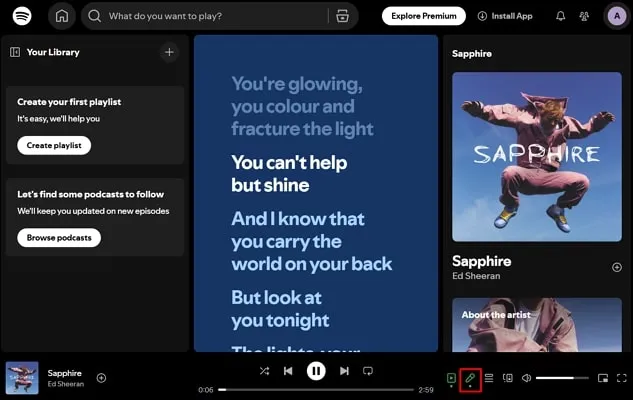Open the create plus menu in Library
Screen dimensions: 633x400
(x=169, y=52)
